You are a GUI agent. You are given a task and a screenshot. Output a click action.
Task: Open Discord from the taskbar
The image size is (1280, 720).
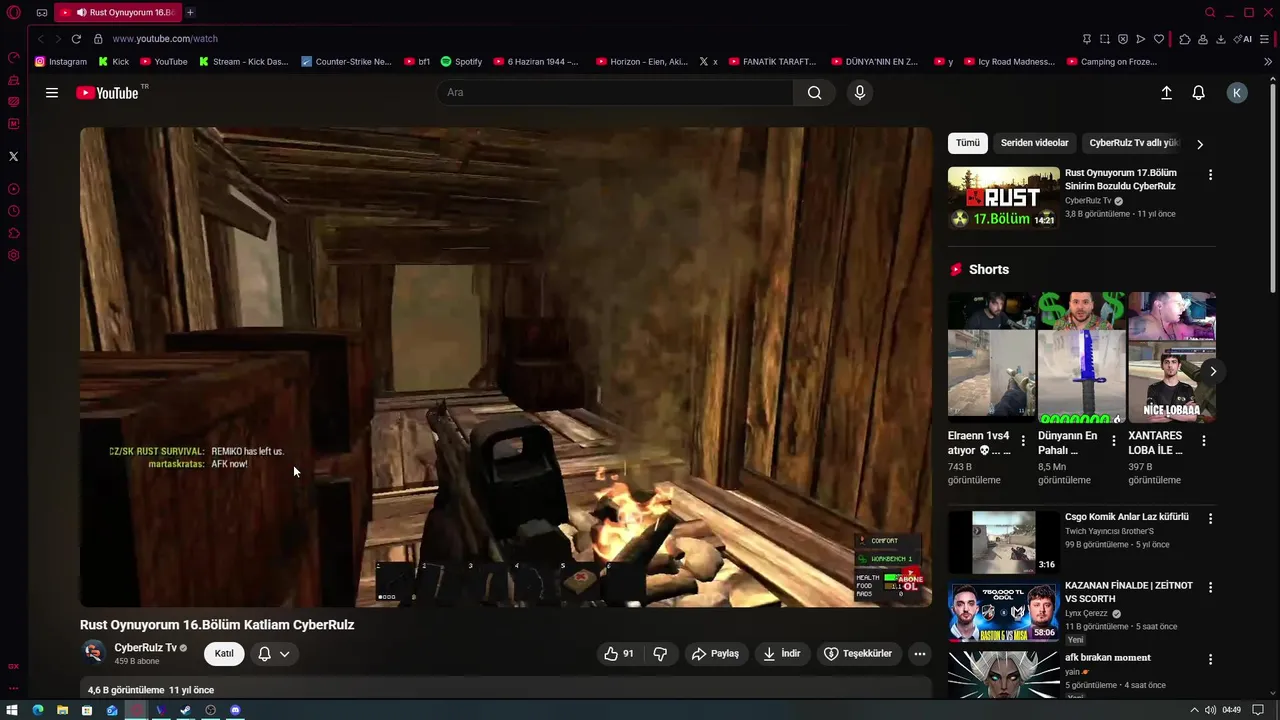point(235,710)
